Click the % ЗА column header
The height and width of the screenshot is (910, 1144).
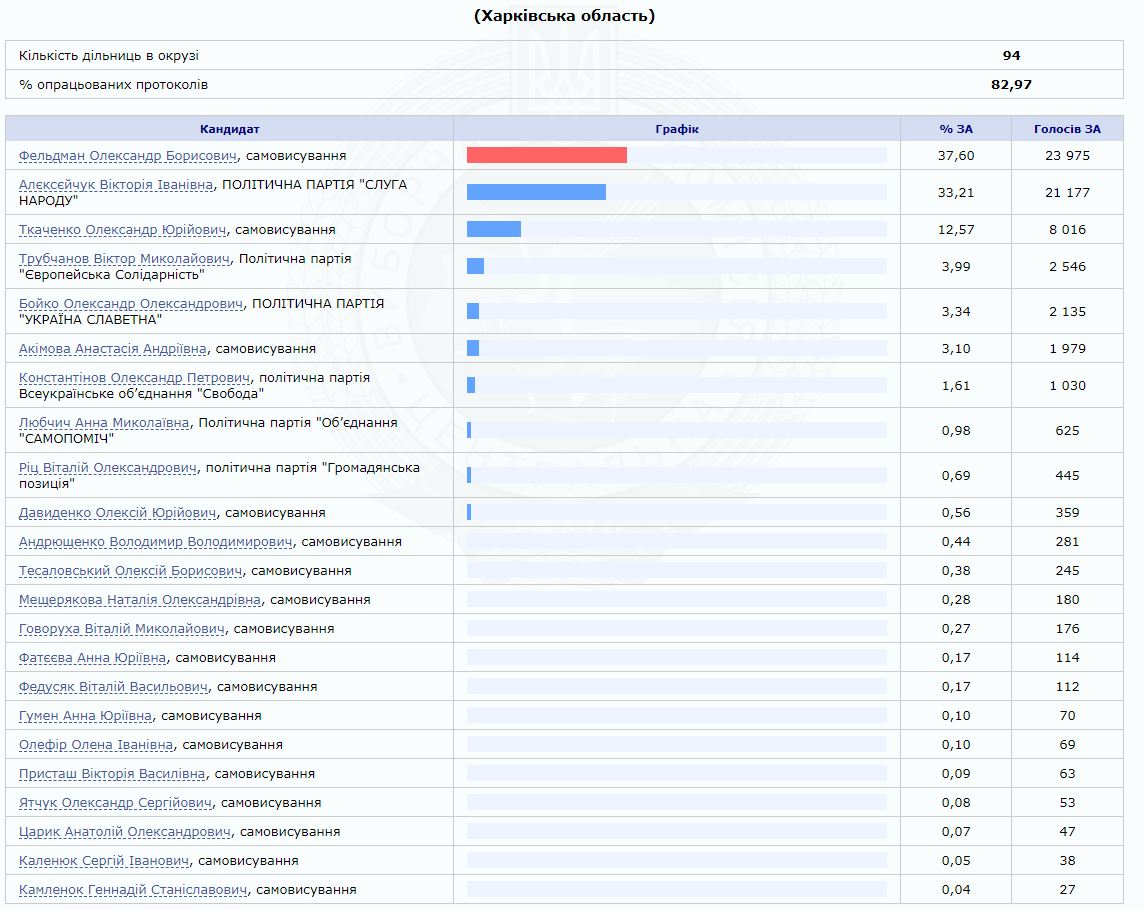pos(955,129)
